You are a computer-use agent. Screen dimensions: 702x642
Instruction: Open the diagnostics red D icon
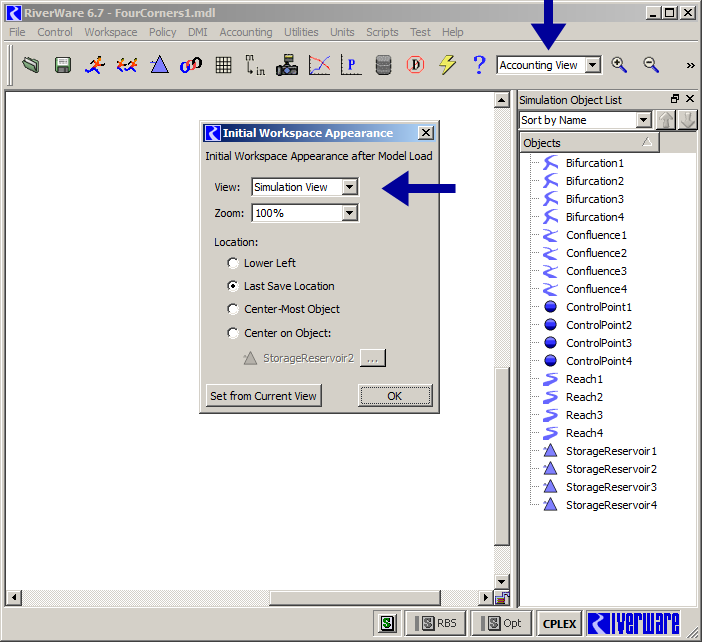click(415, 65)
